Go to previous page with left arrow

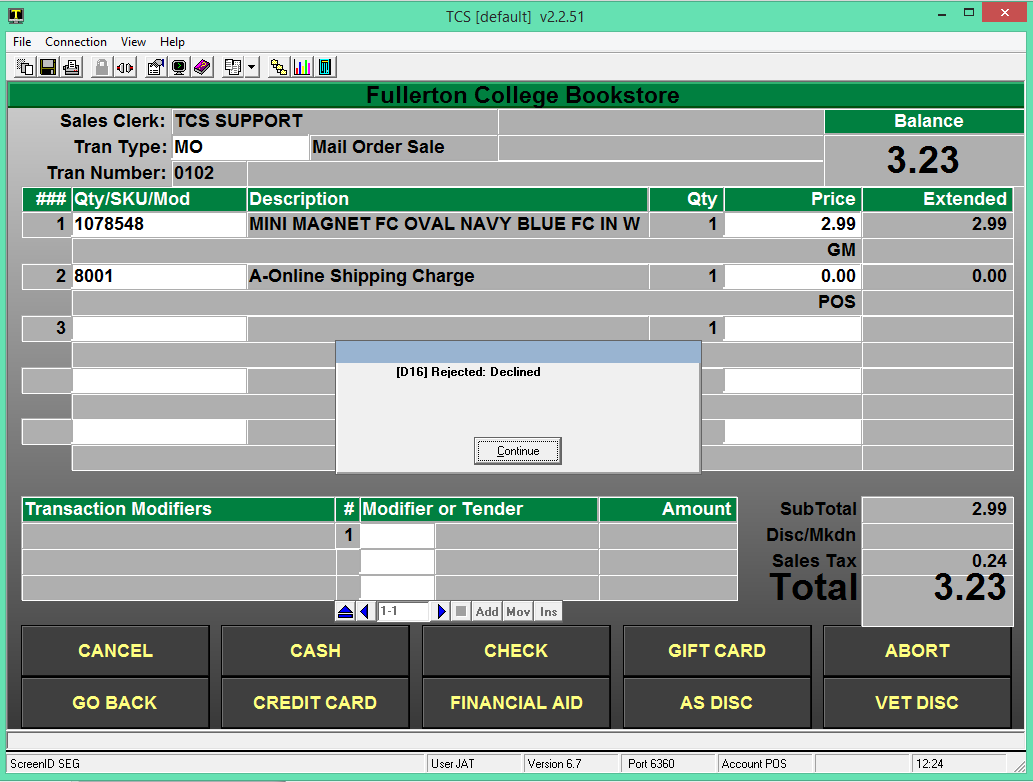click(x=366, y=611)
